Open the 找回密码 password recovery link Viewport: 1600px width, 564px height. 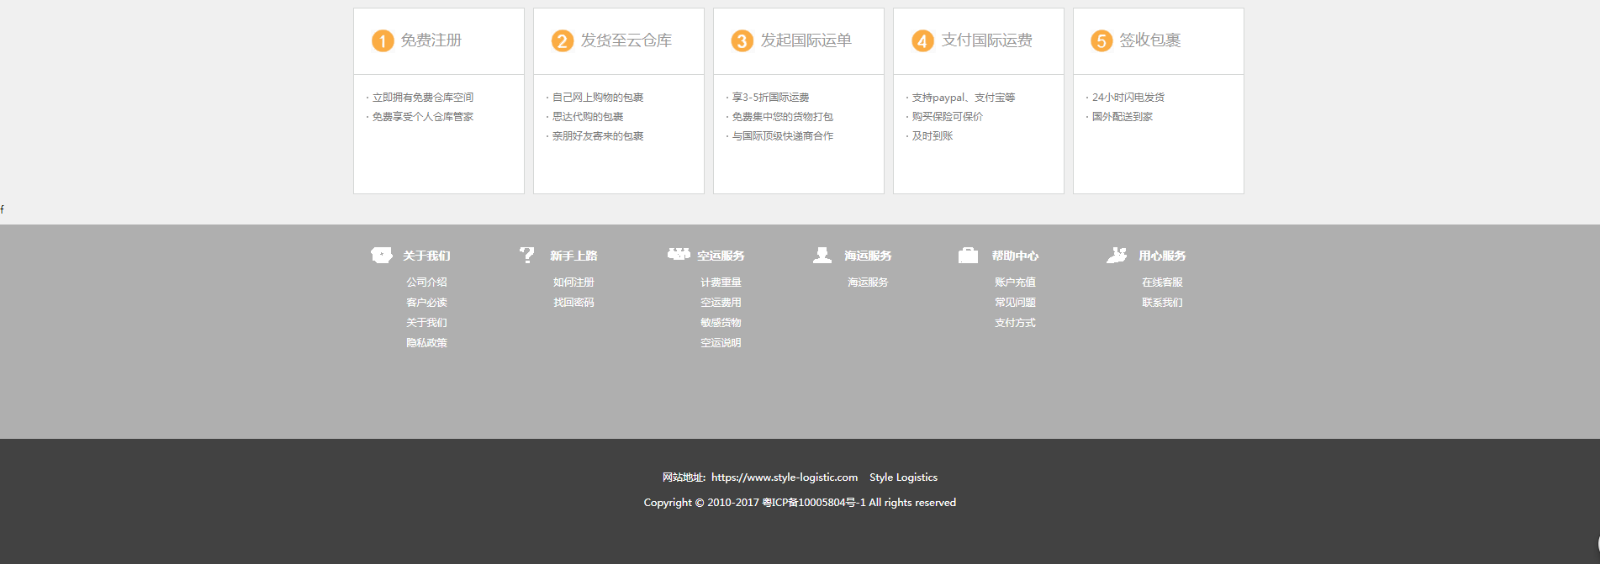[574, 302]
